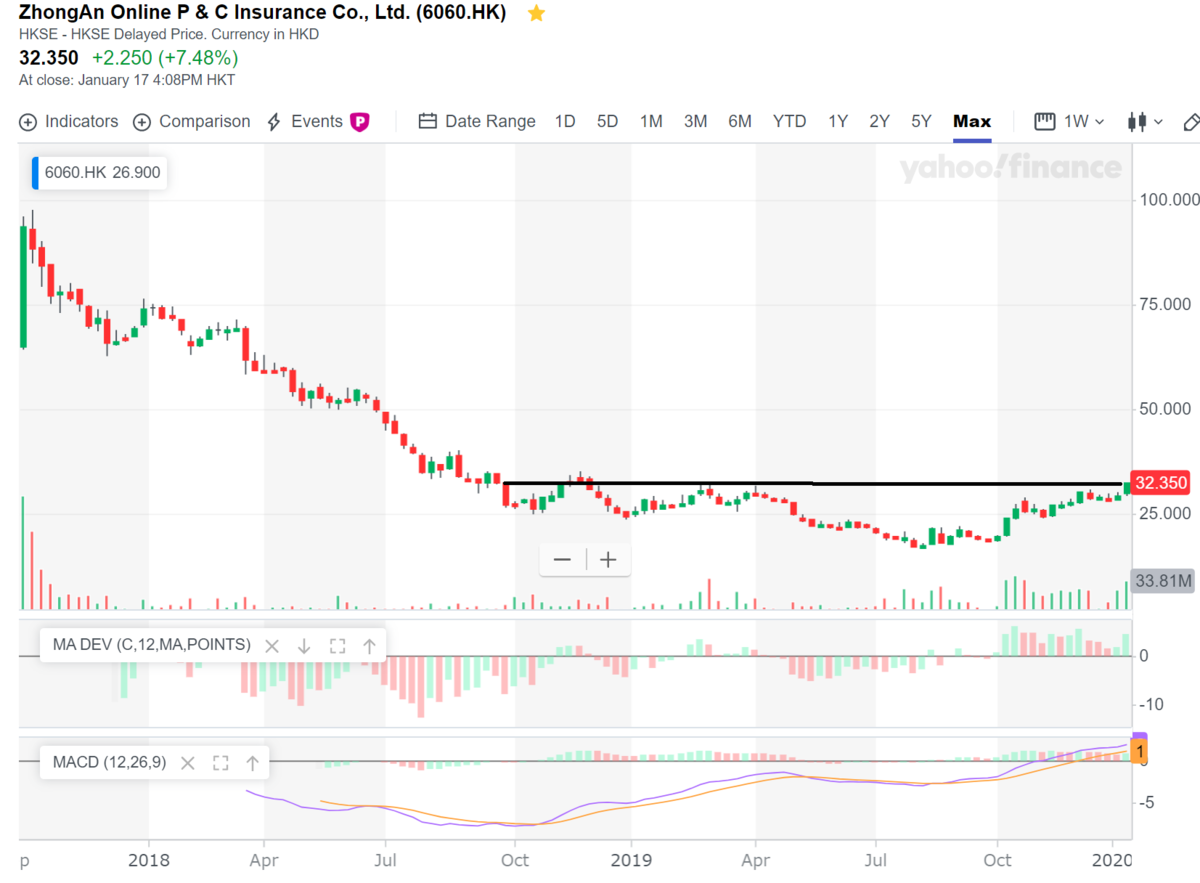Click the Events lightning bolt icon
The width and height of the screenshot is (1200, 883).
[x=274, y=122]
